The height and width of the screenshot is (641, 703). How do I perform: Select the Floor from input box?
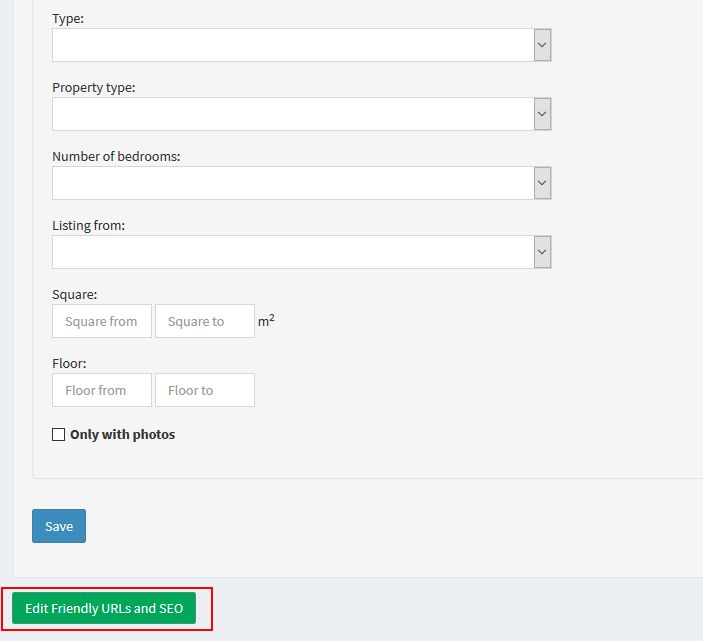coord(102,390)
